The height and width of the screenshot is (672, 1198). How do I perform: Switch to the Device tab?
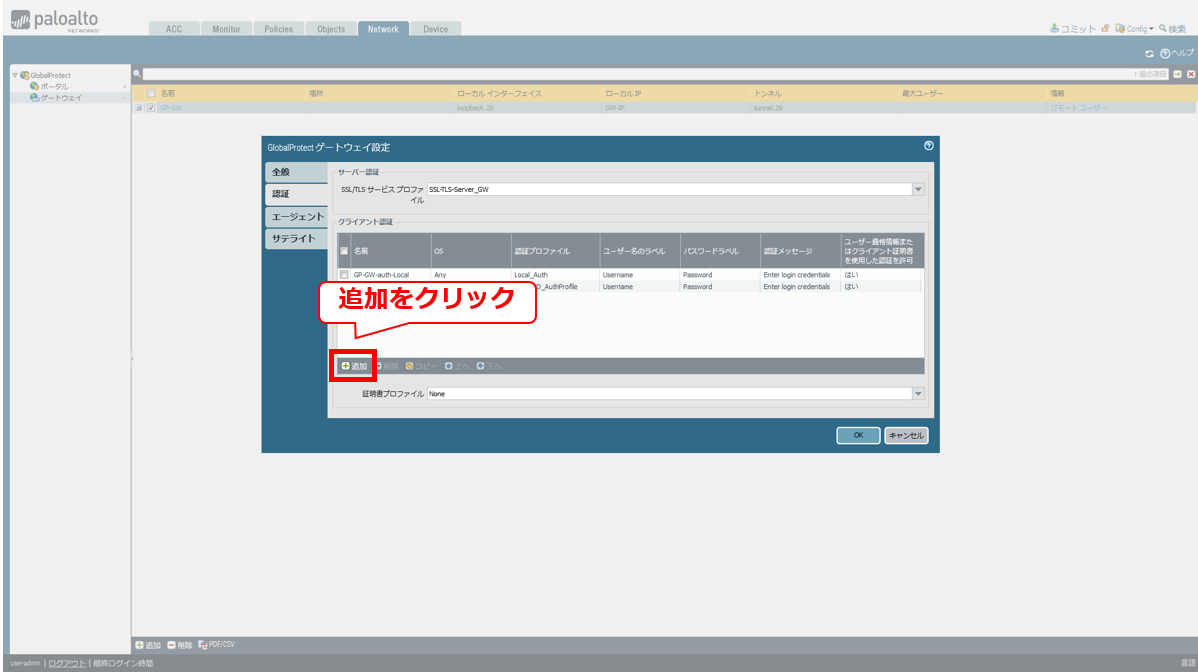435,29
